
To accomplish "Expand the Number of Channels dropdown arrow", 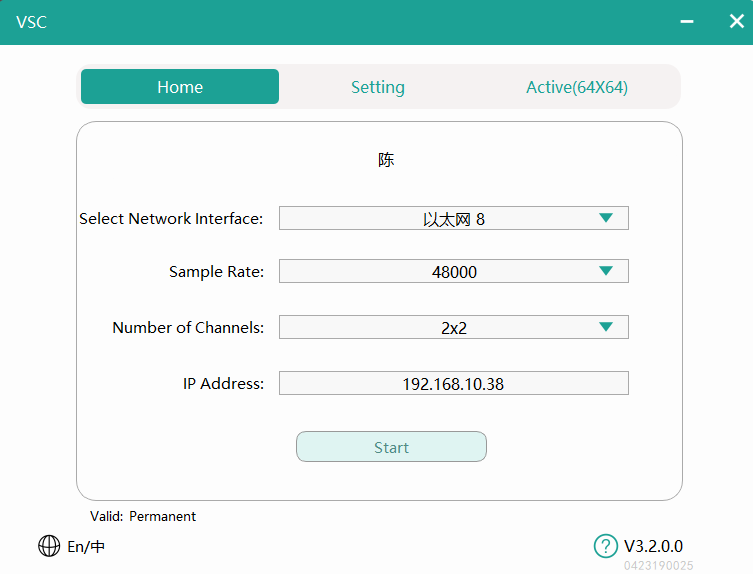I will 606,327.
